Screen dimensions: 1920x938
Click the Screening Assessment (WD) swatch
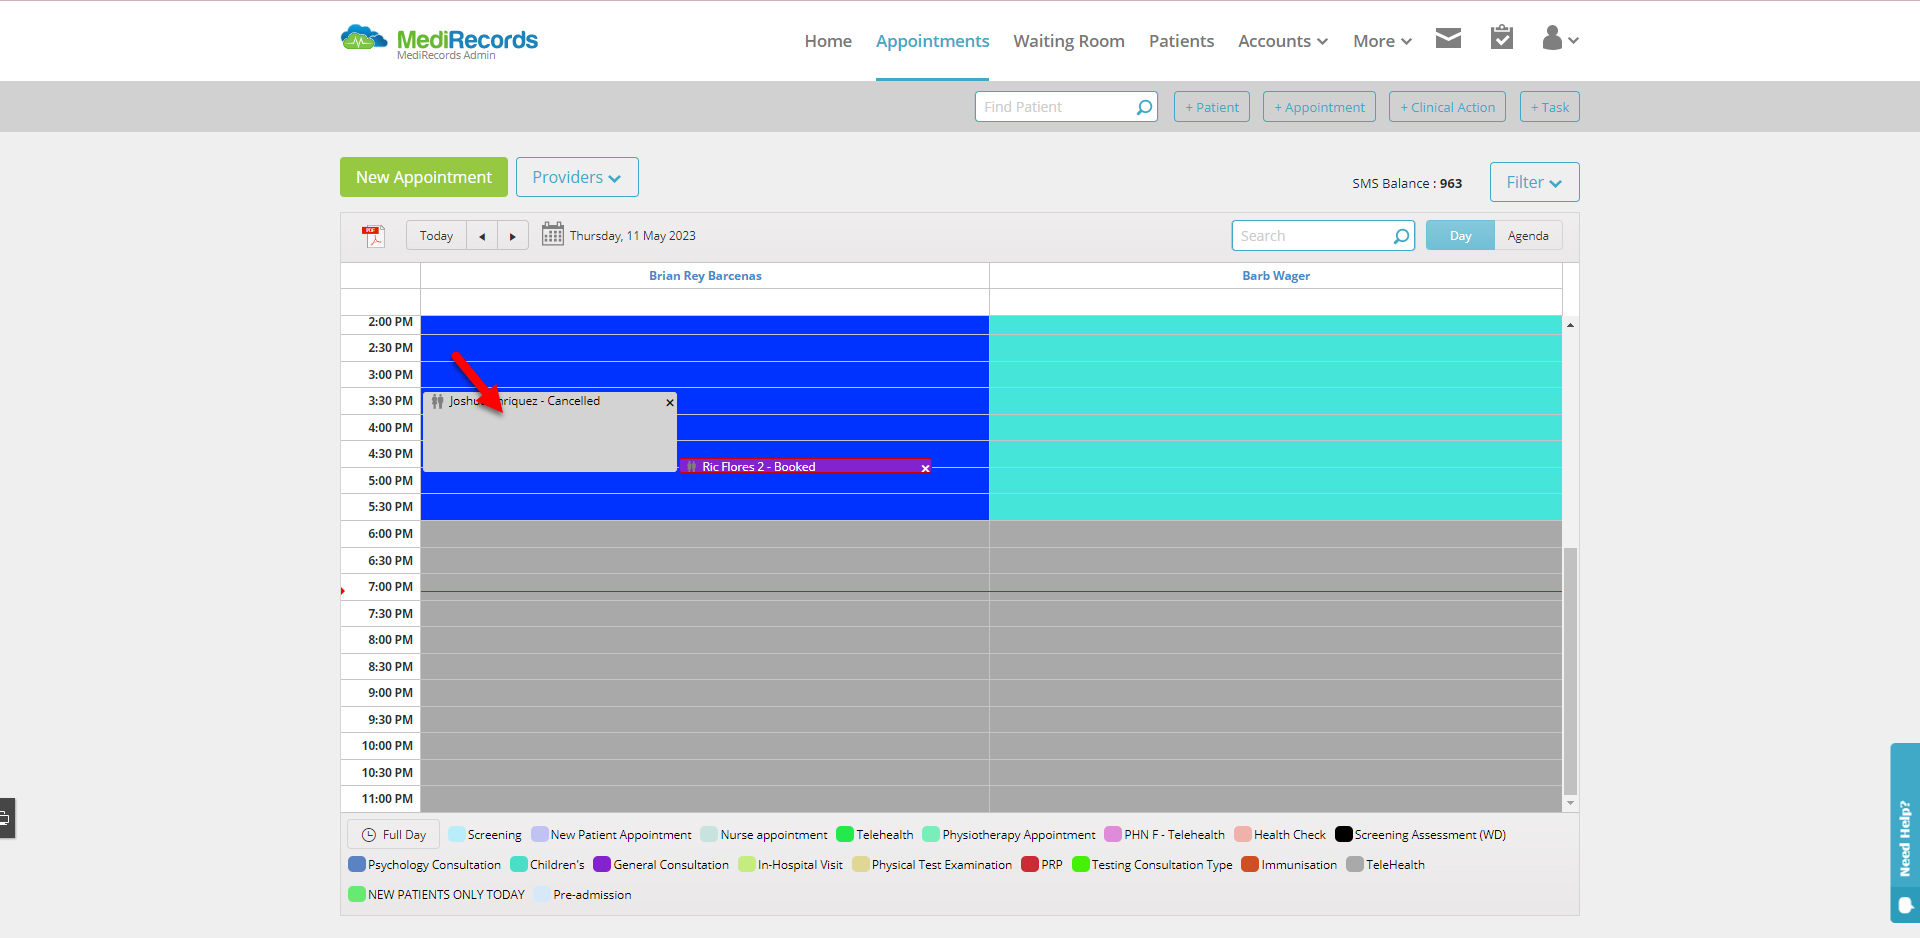(1344, 834)
